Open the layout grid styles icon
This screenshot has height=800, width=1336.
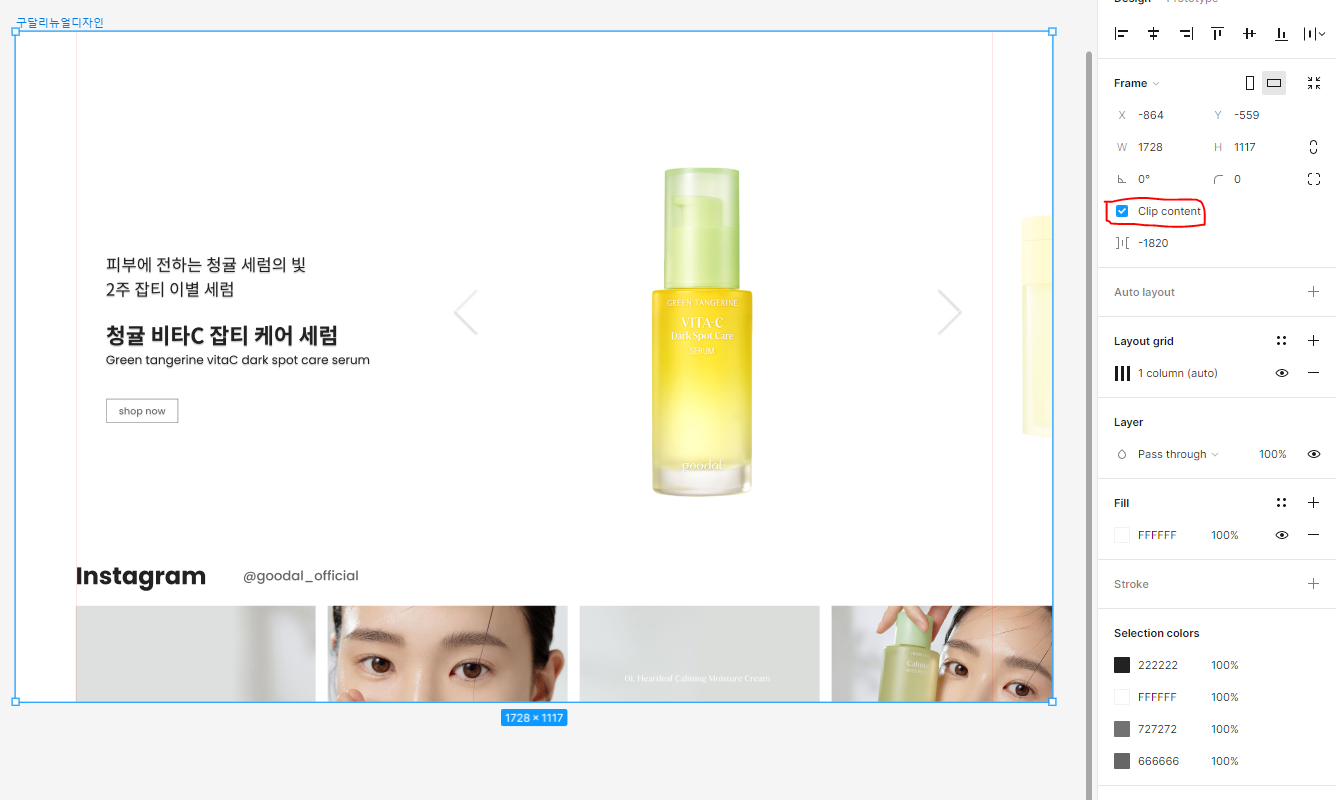point(1282,341)
